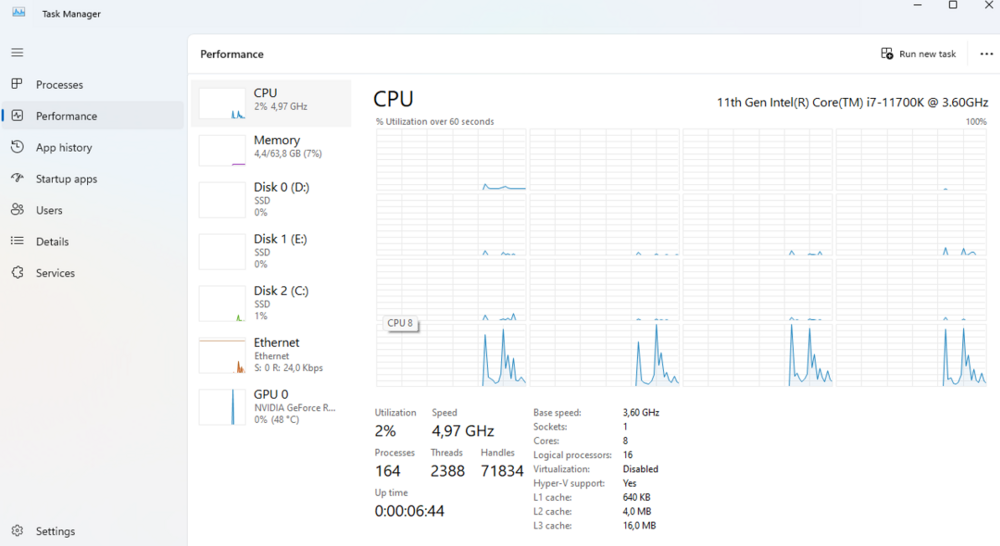Click the Run new task icon
Screen dimensions: 1000x546
(887, 54)
